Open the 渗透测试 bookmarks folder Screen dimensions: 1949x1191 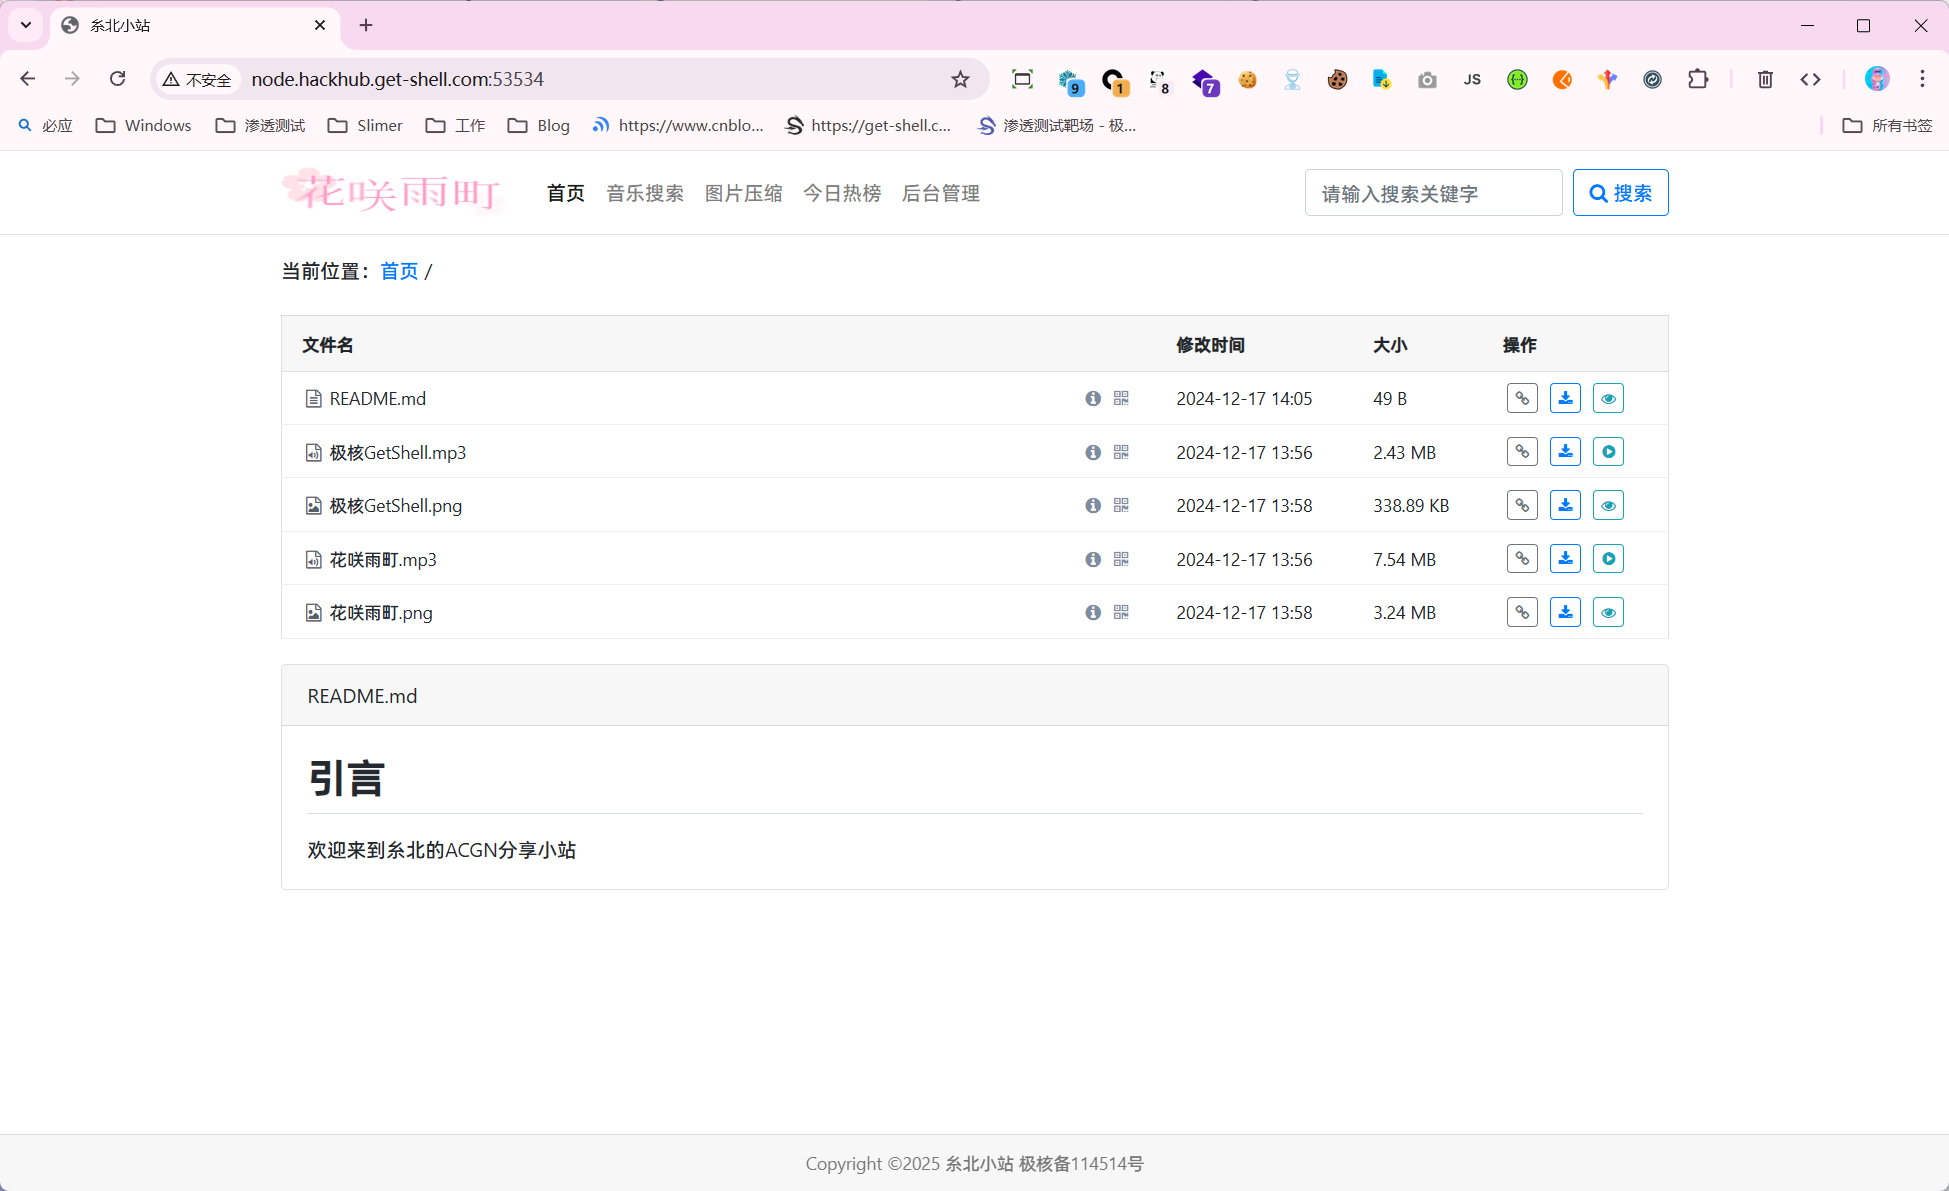pyautogui.click(x=261, y=125)
